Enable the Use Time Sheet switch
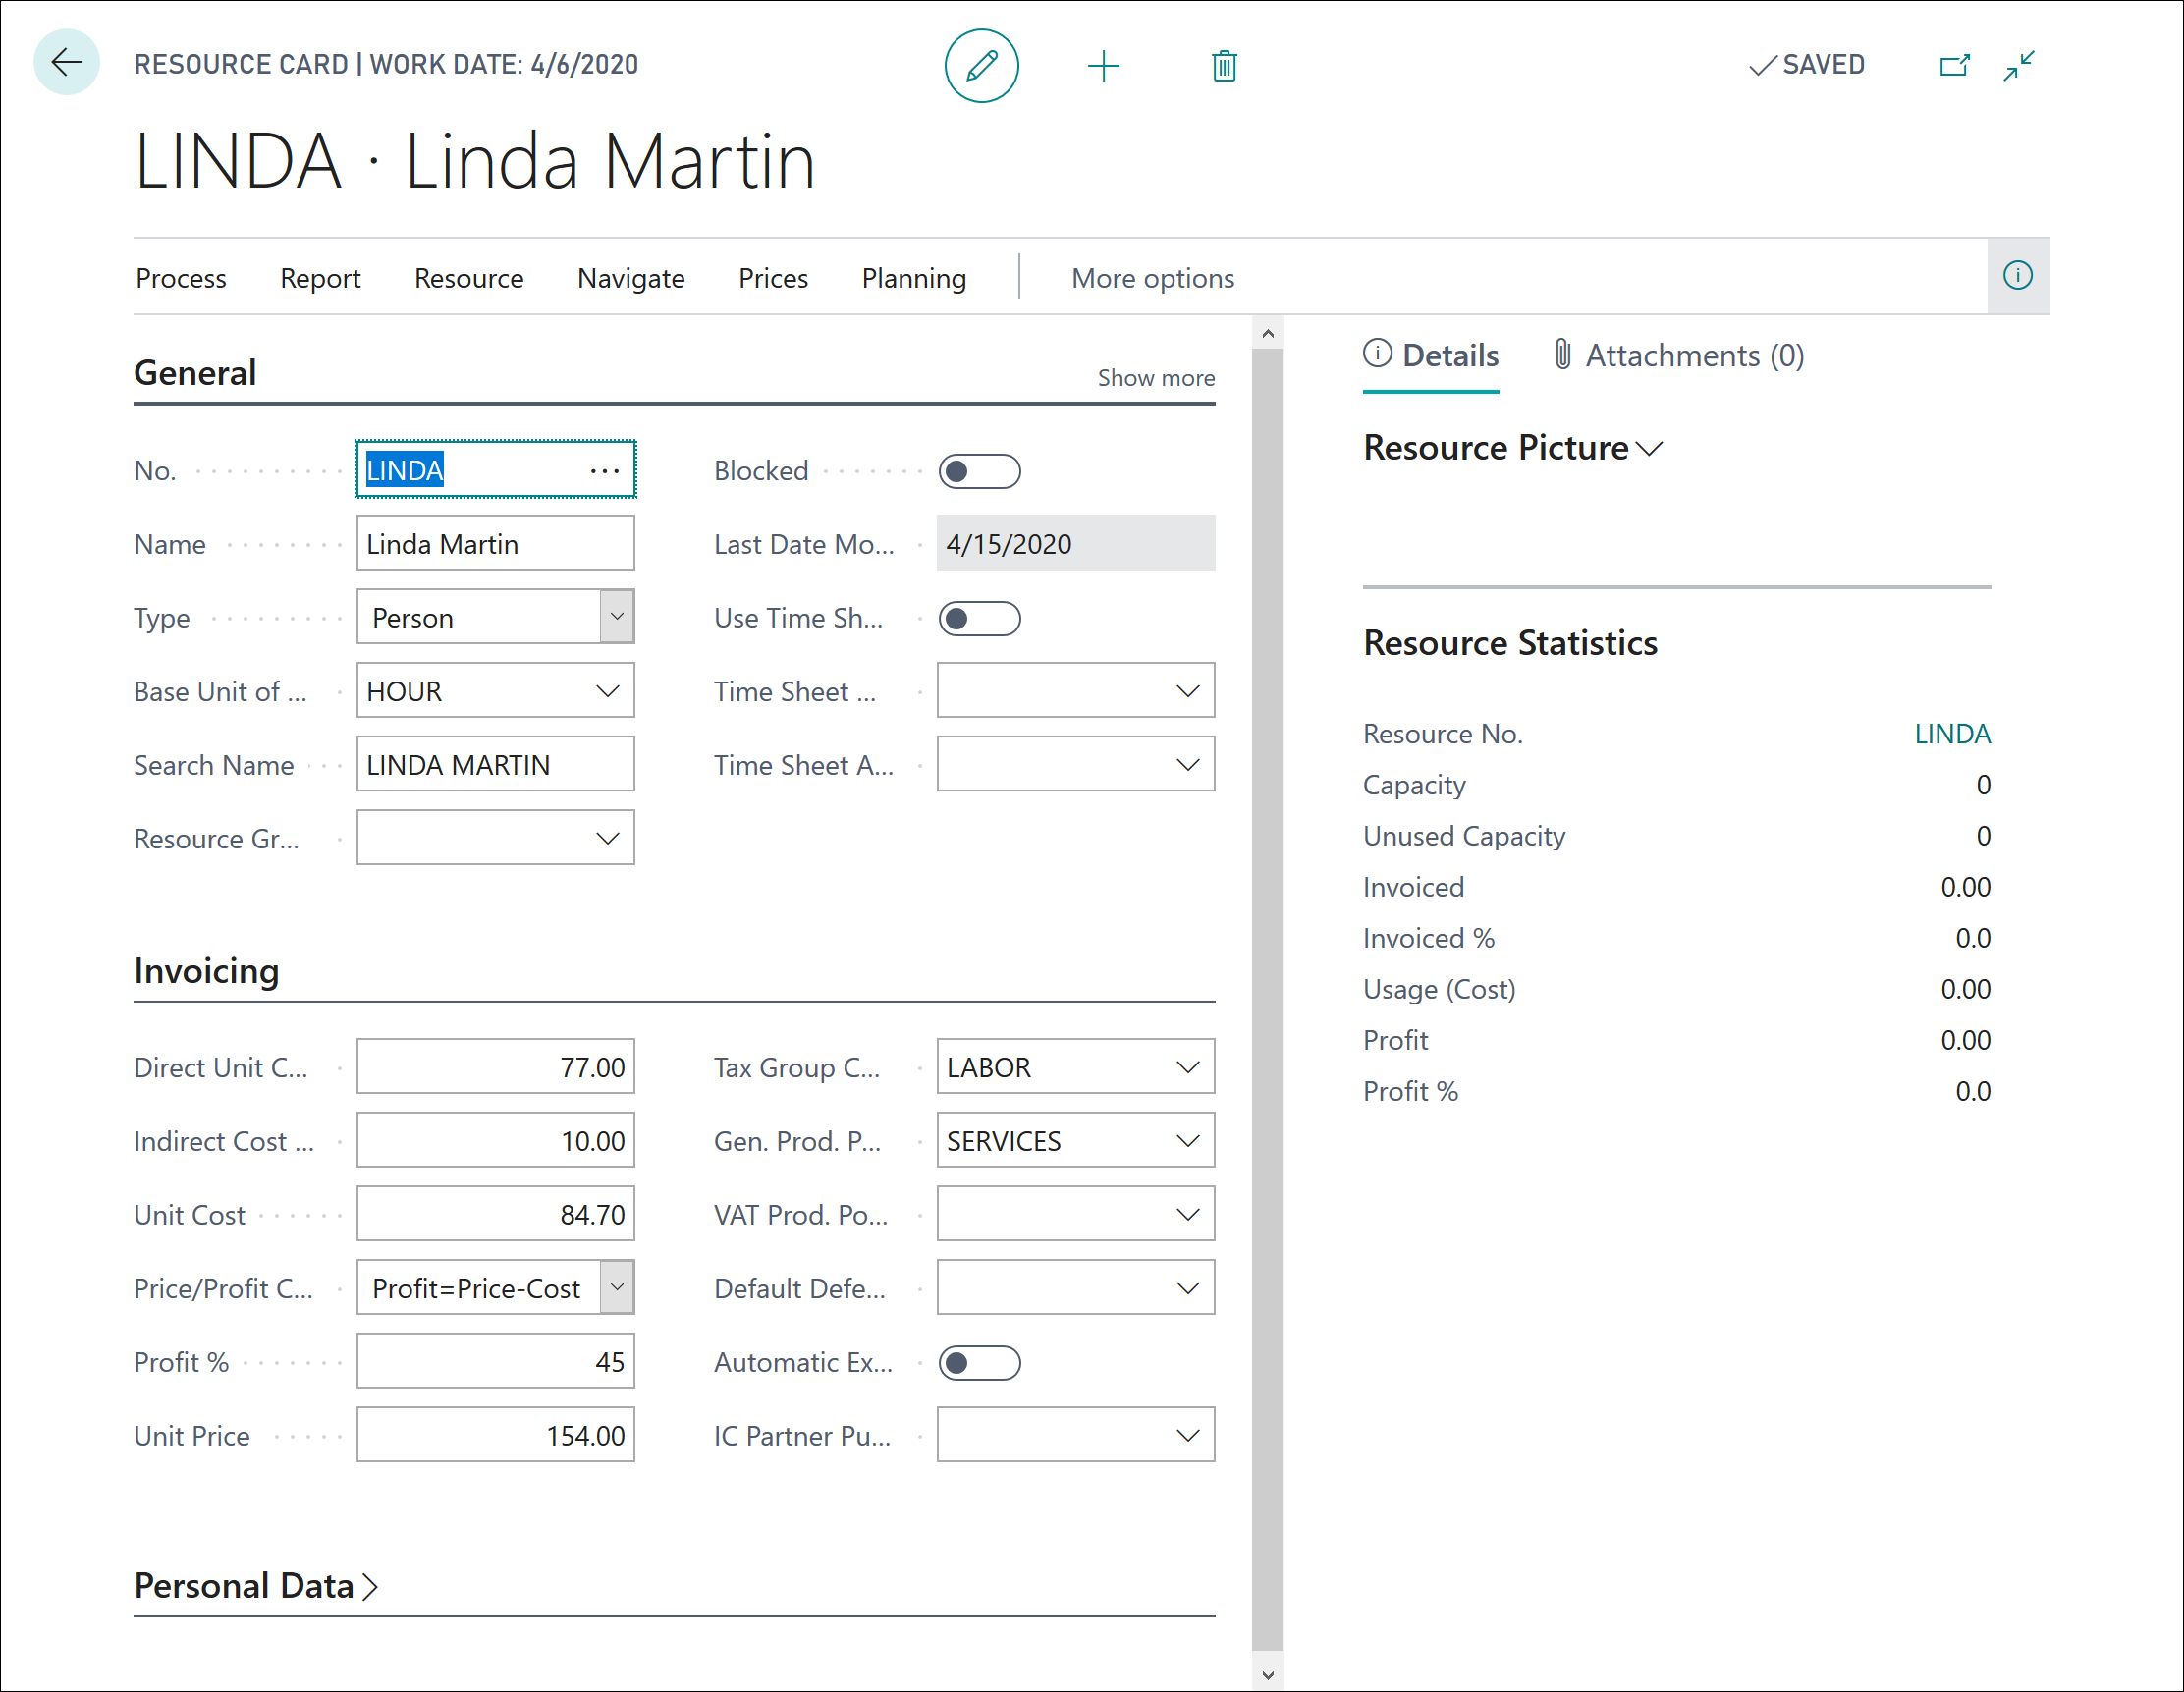This screenshot has height=1692, width=2184. click(979, 618)
